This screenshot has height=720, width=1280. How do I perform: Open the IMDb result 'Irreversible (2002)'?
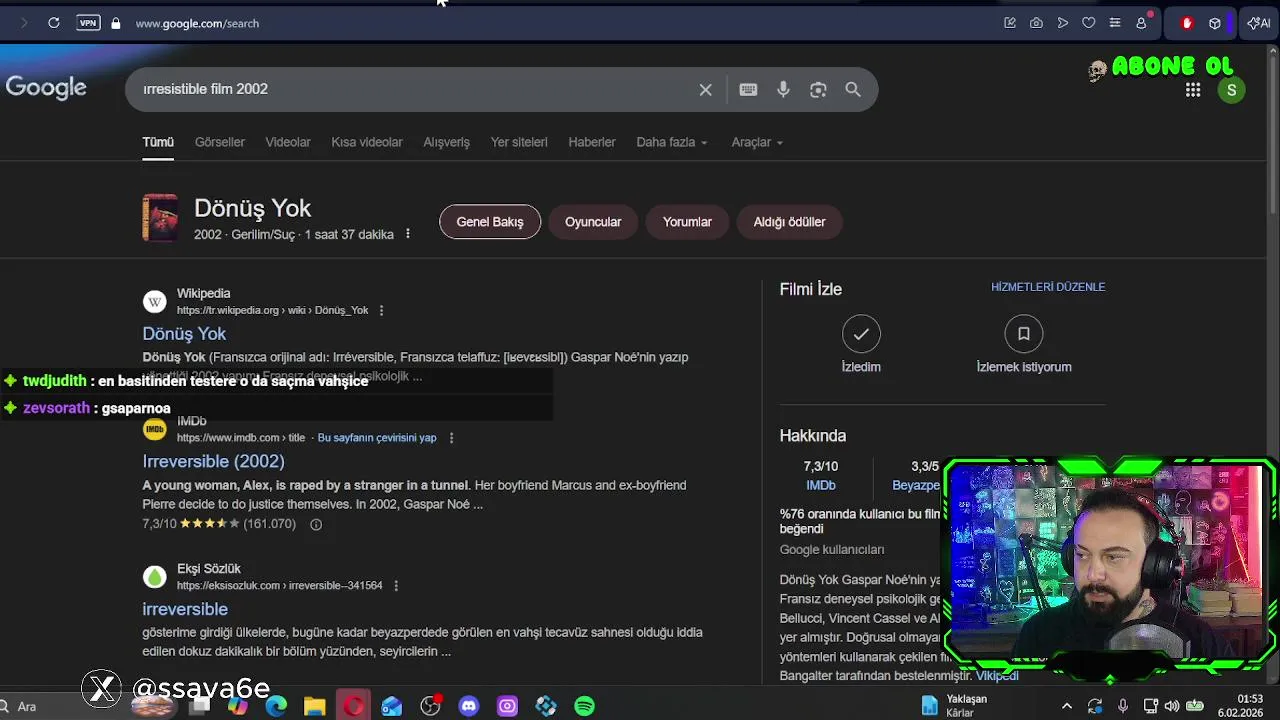click(x=213, y=461)
